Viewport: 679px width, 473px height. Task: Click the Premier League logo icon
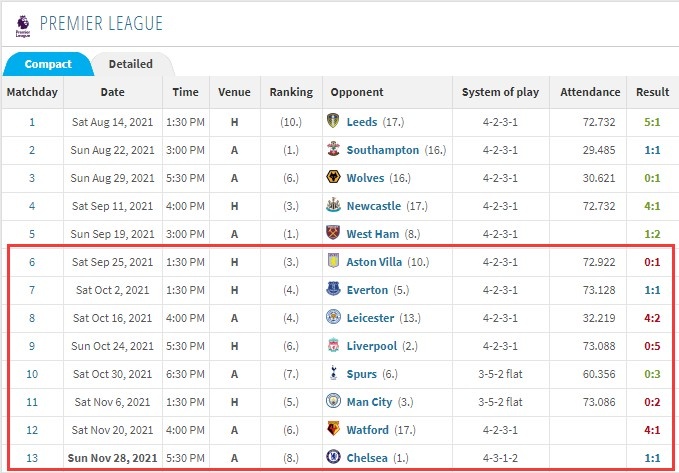pyautogui.click(x=23, y=26)
